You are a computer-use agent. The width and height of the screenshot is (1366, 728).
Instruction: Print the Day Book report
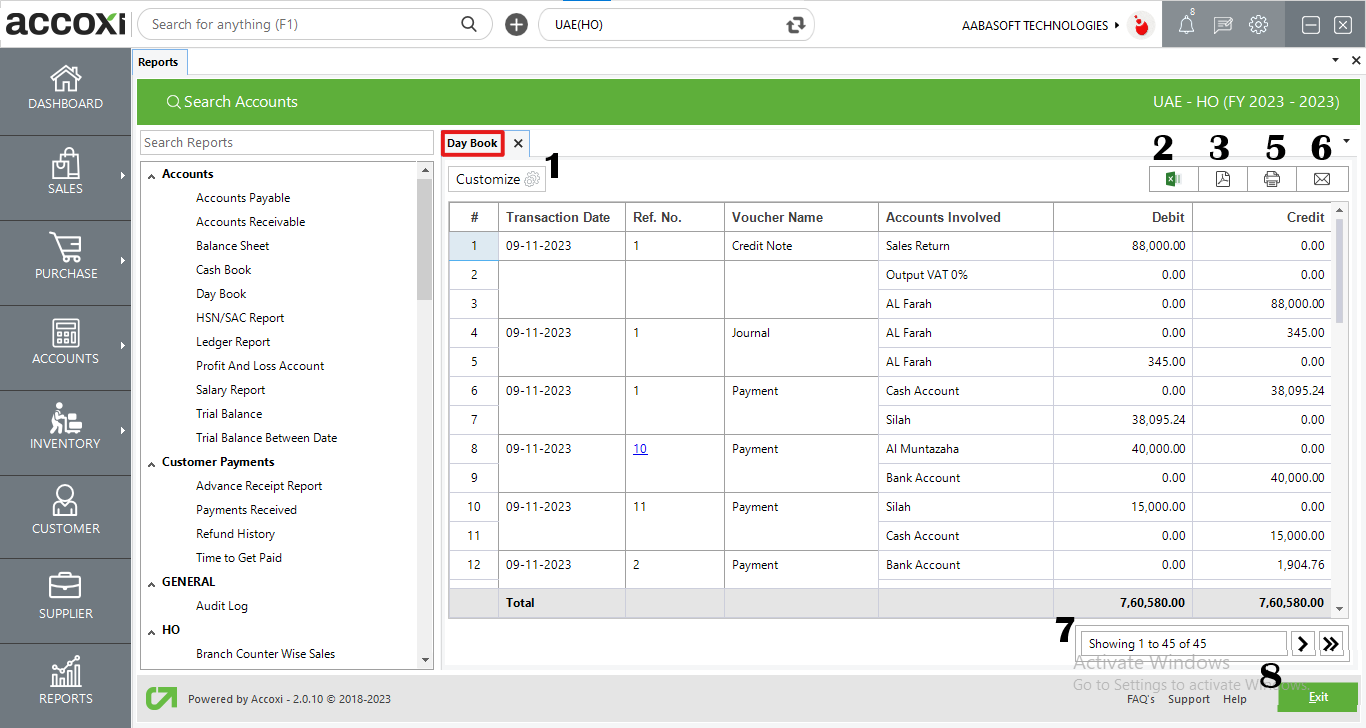coord(1272,179)
